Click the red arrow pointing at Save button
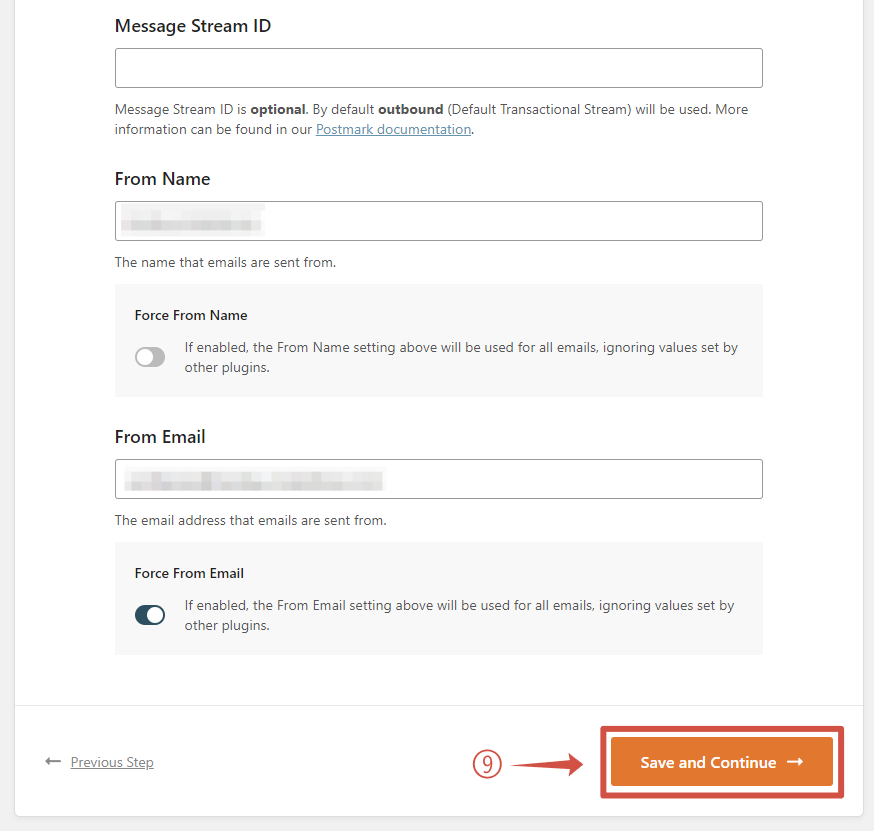The height and width of the screenshot is (831, 874). 547,765
